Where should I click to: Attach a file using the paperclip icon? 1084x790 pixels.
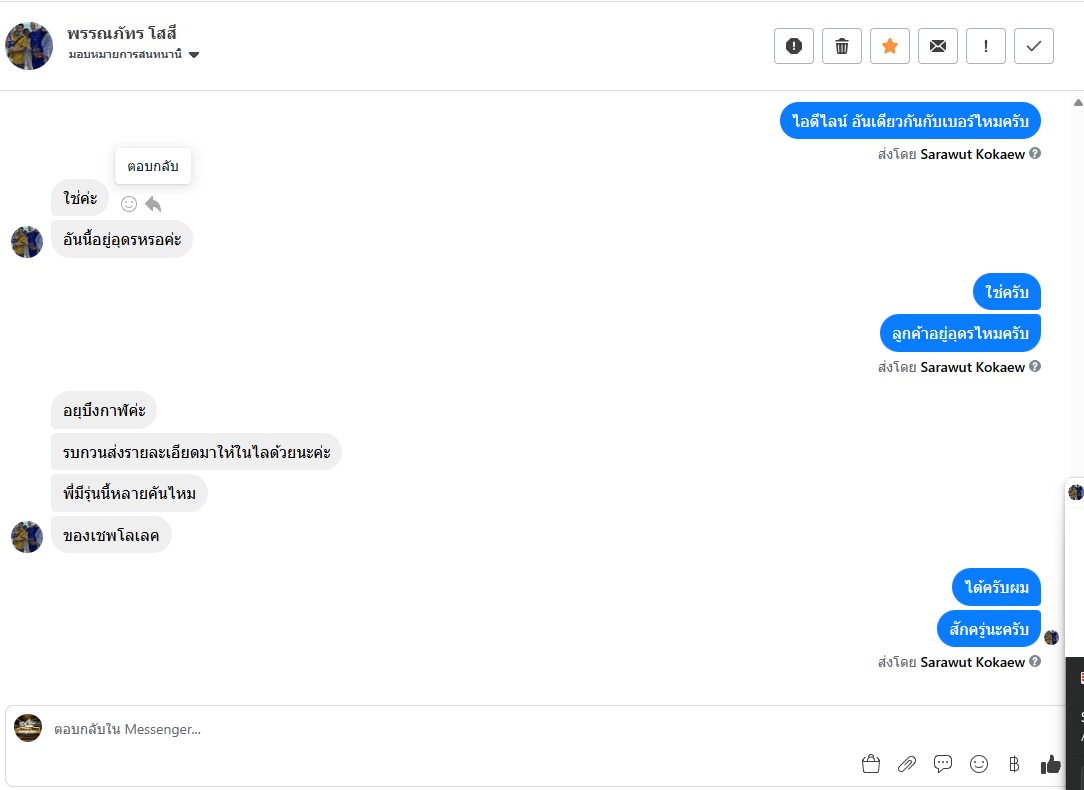click(907, 764)
